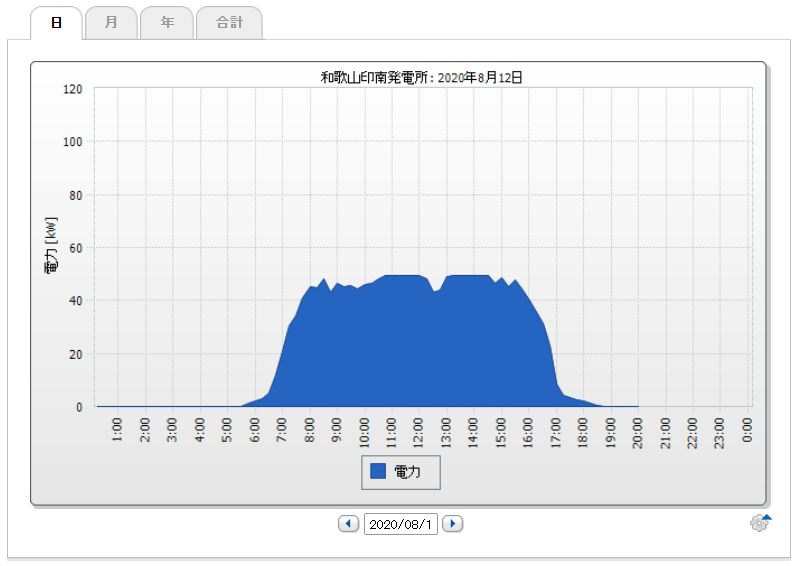797x566 pixels.
Task: Go to previous day with left arrow
Action: [x=348, y=523]
